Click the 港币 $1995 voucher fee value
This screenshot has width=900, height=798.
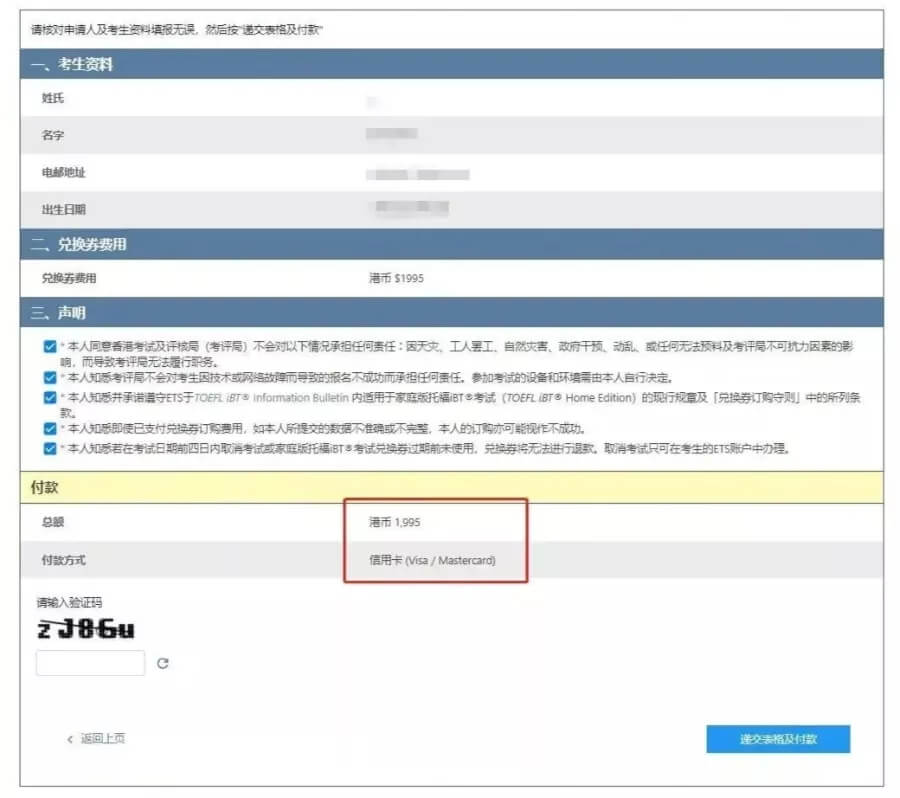point(396,278)
